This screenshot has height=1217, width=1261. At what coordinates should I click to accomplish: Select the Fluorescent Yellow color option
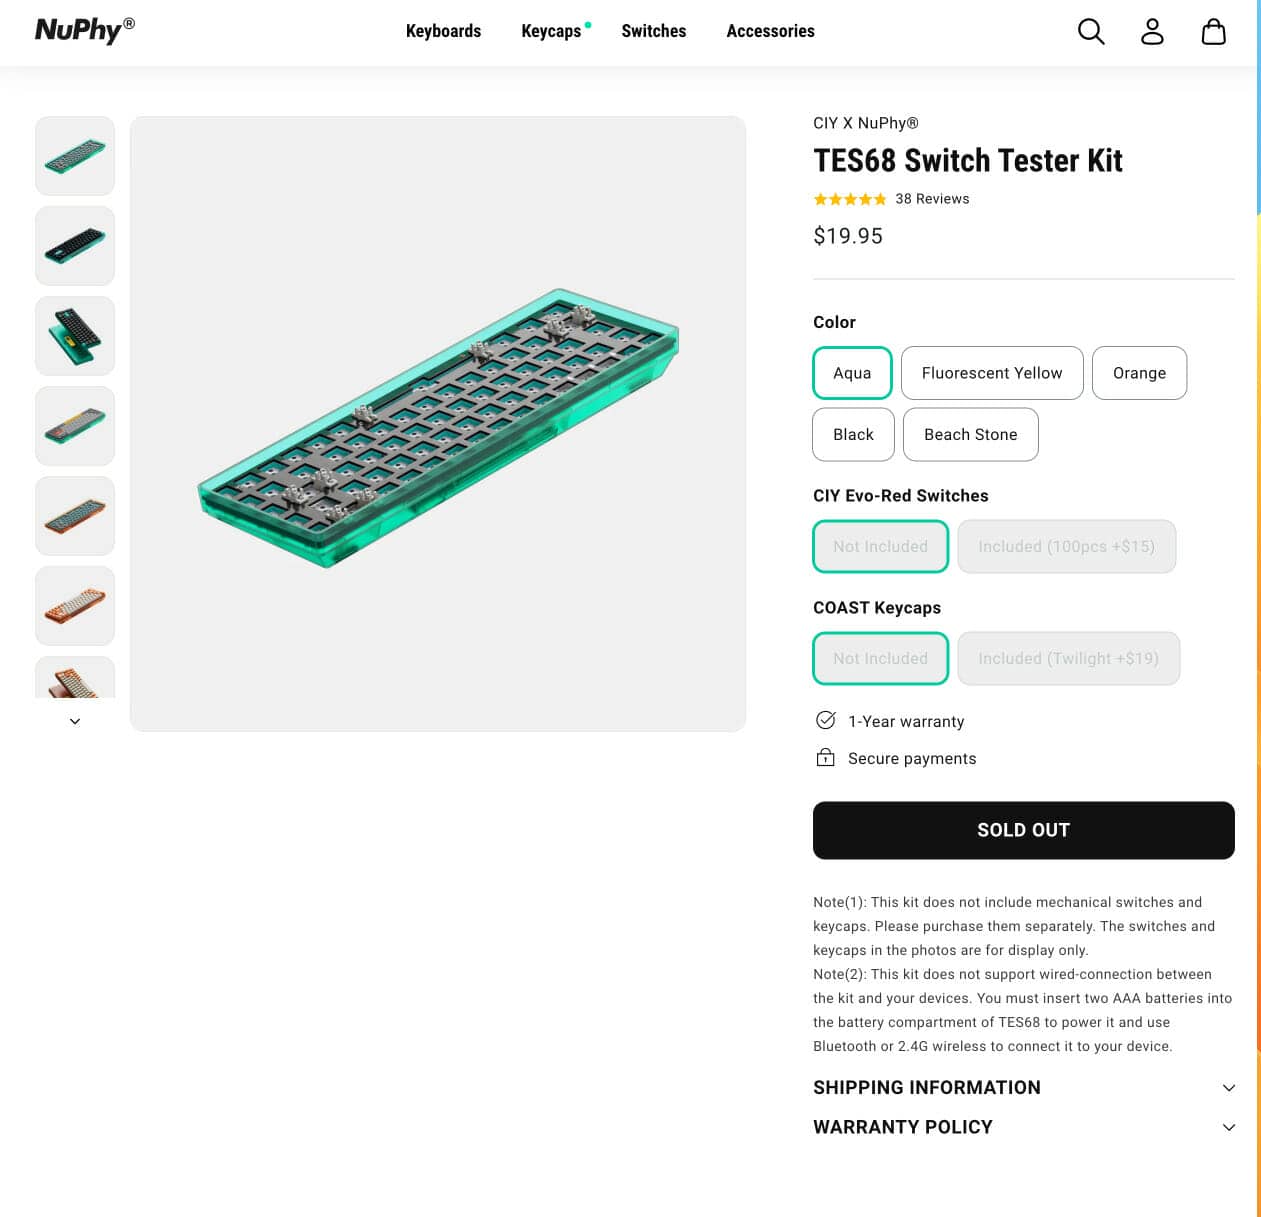click(x=992, y=373)
